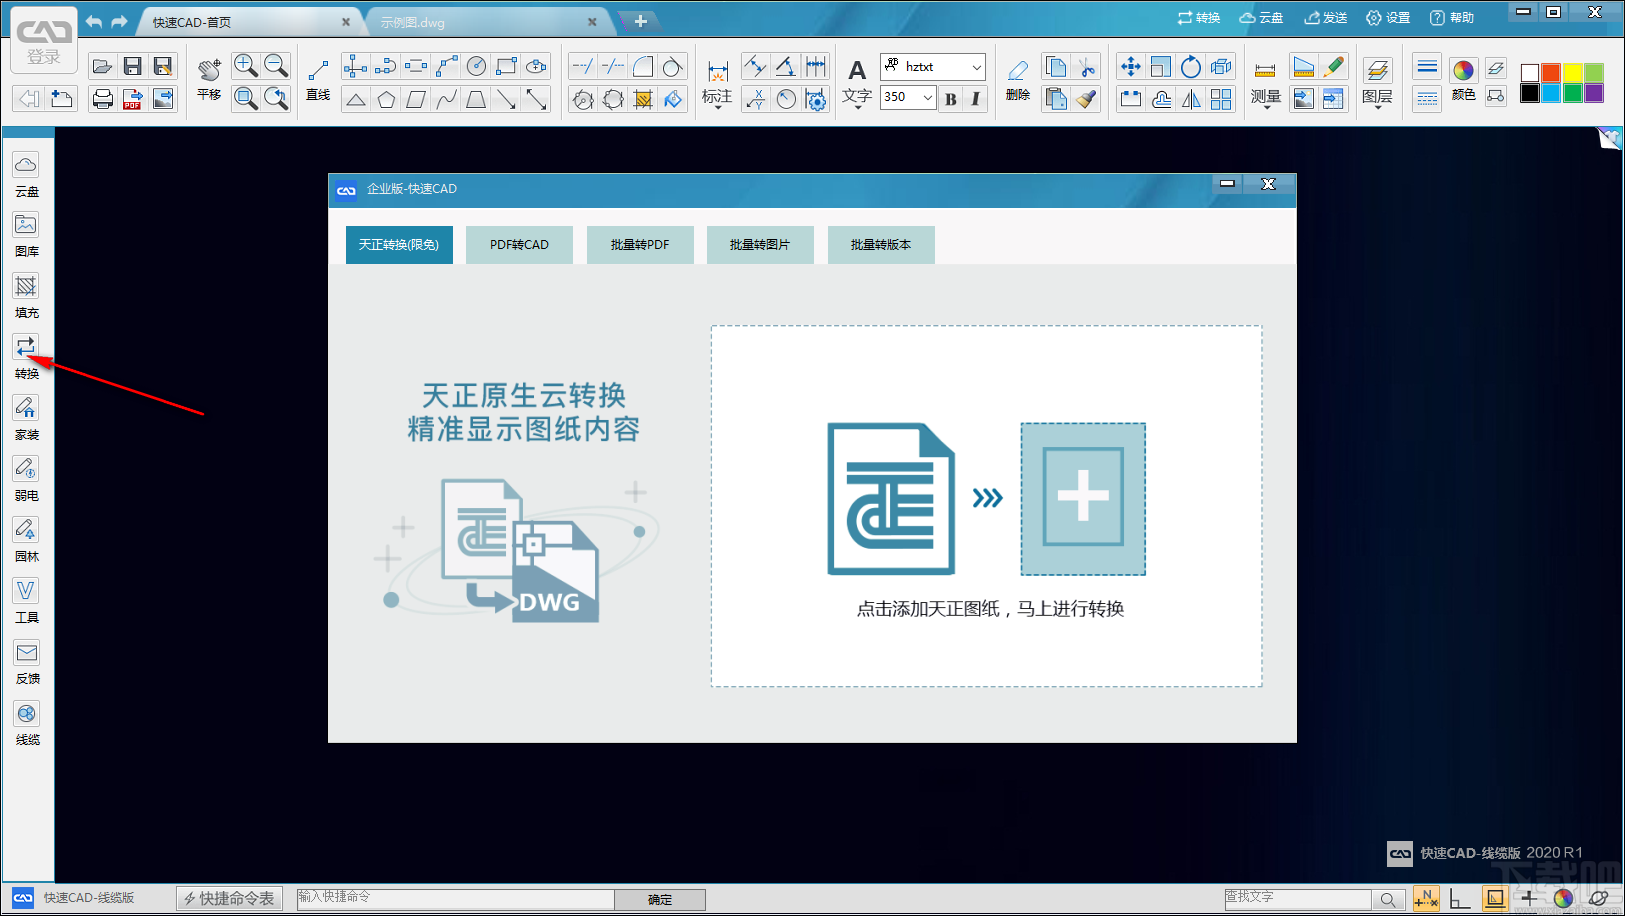
Task: Click the zoom out magnifier icon
Action: pyautogui.click(x=276, y=66)
